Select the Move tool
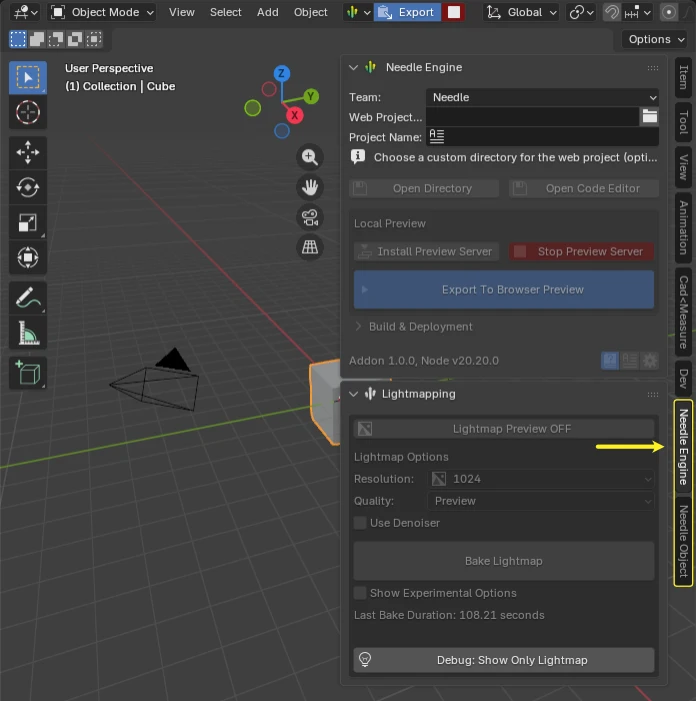Viewport: 696px width, 701px height. (28, 152)
